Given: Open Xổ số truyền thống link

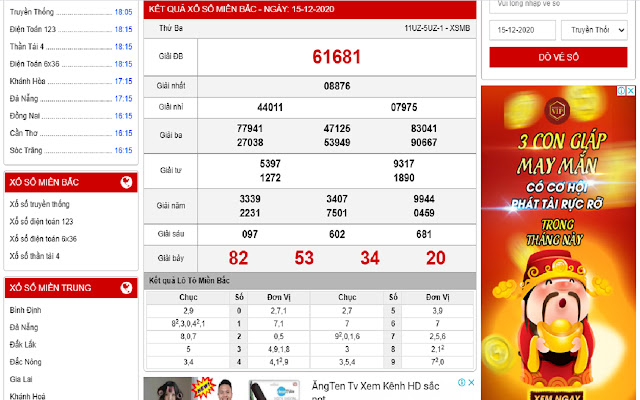Looking at the screenshot, I should coord(40,204).
